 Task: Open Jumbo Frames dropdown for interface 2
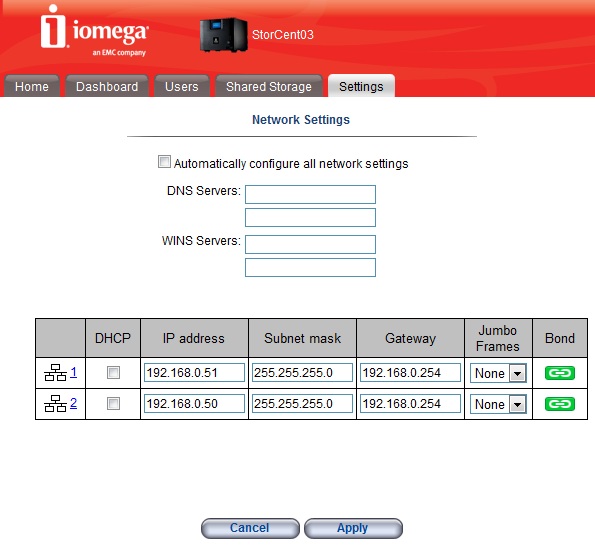point(498,404)
